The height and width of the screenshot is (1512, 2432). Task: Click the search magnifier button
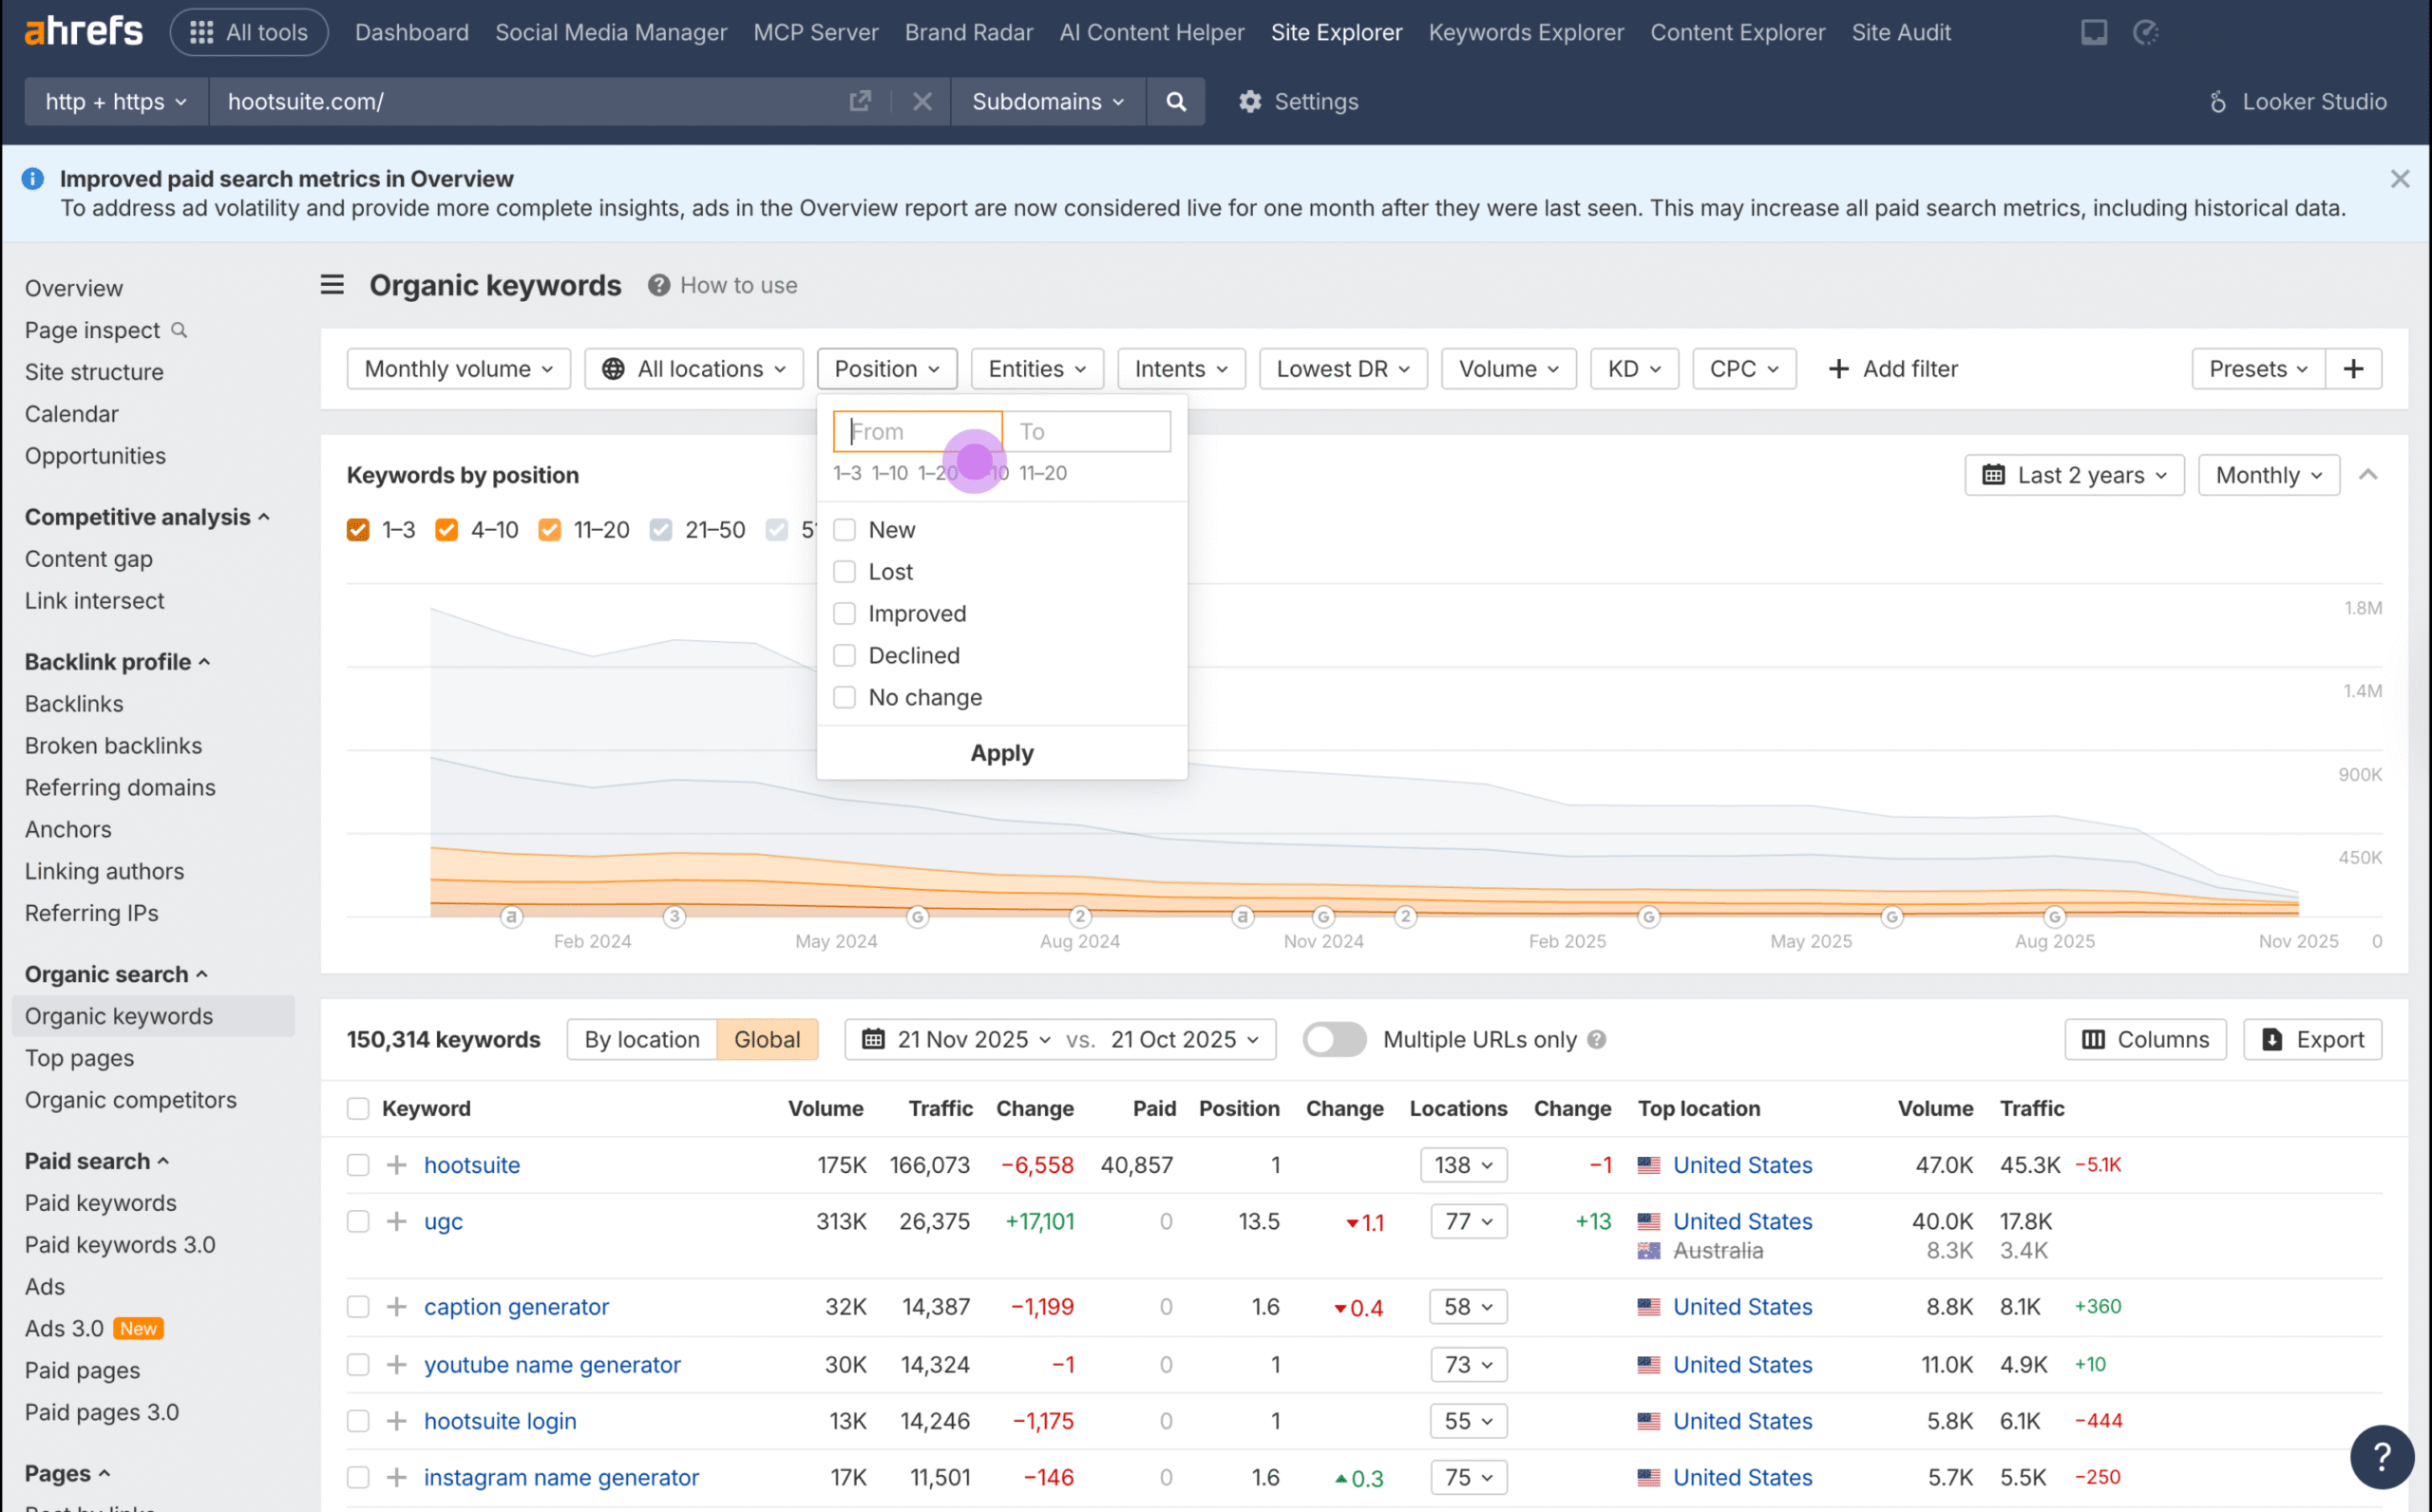[x=1175, y=101]
